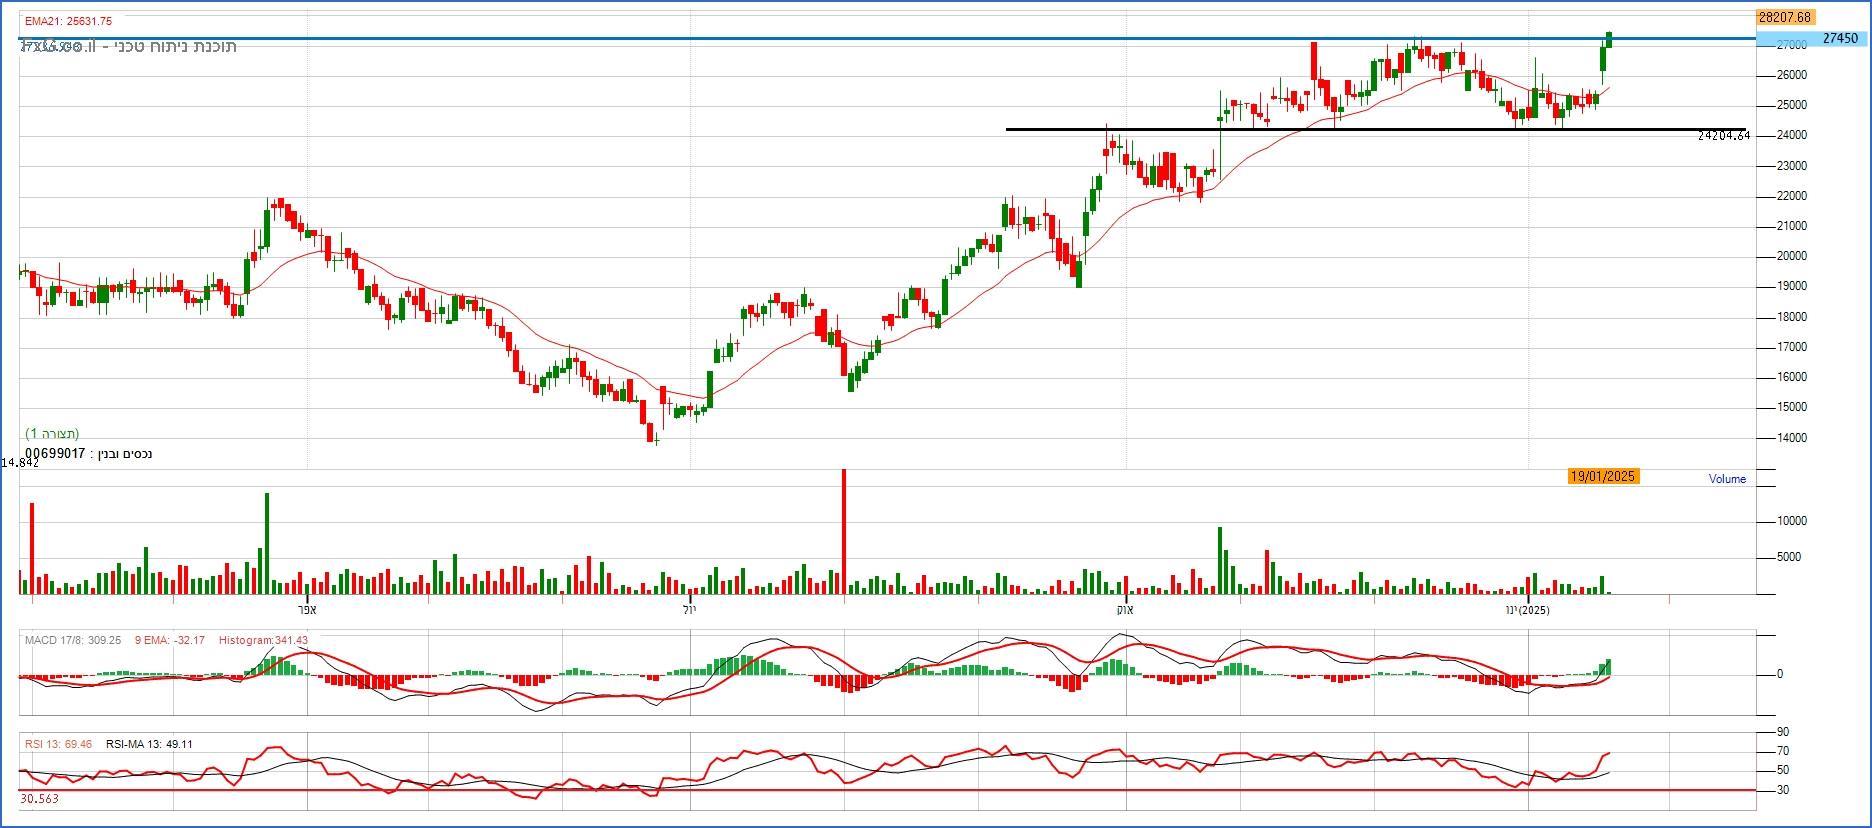1872x828 pixels.
Task: Click the stock code 00699017 label
Action: pos(55,454)
